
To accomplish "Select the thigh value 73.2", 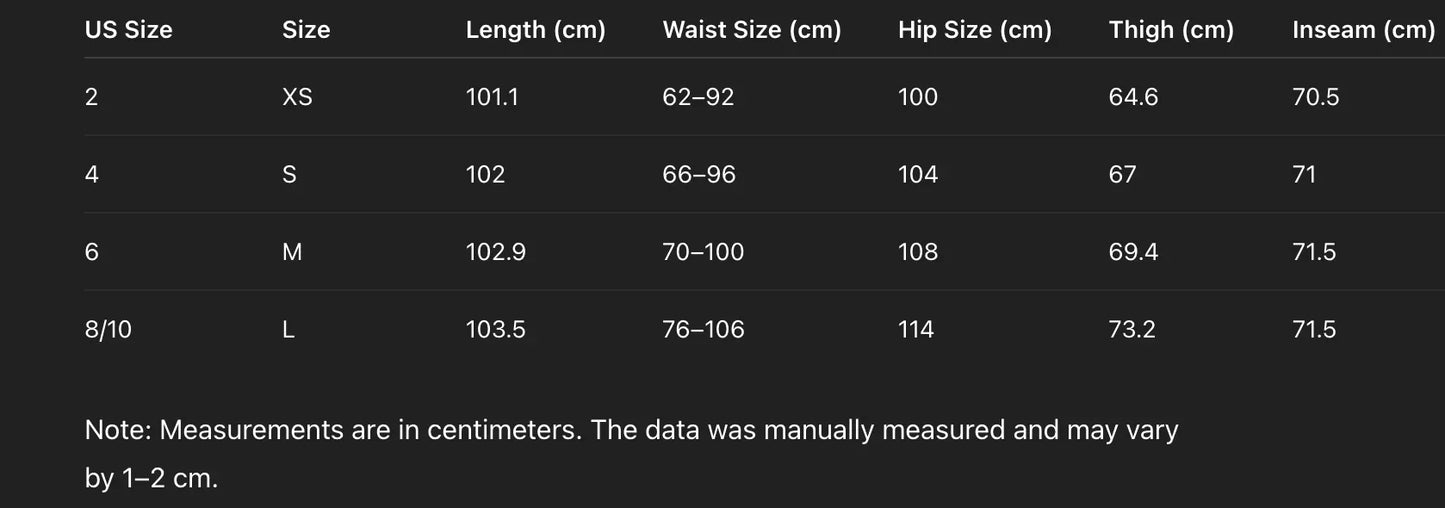I will click(x=1132, y=329).
